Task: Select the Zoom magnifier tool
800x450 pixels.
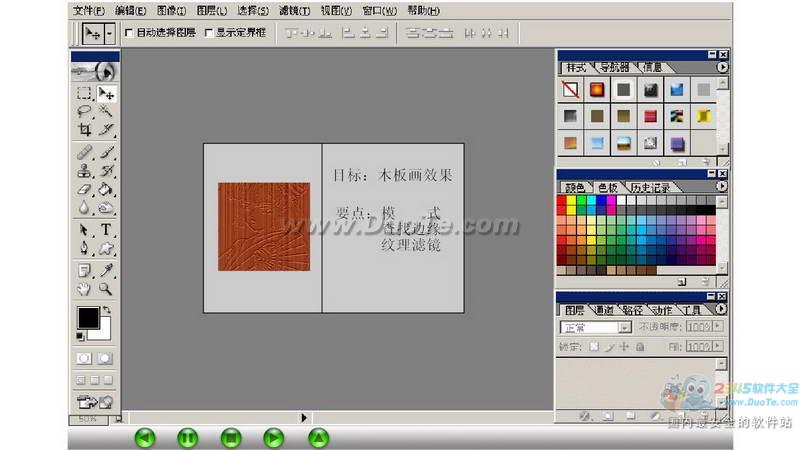Action: [106, 288]
